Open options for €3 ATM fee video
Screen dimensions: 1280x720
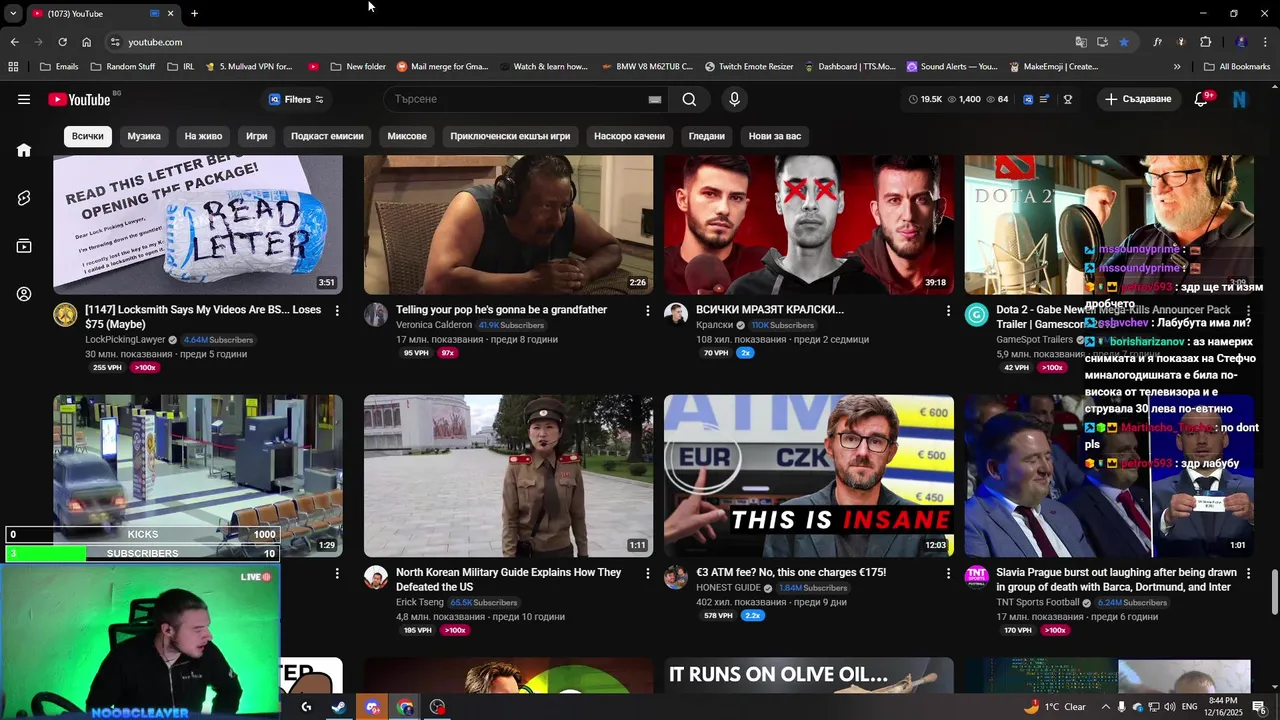[948, 574]
